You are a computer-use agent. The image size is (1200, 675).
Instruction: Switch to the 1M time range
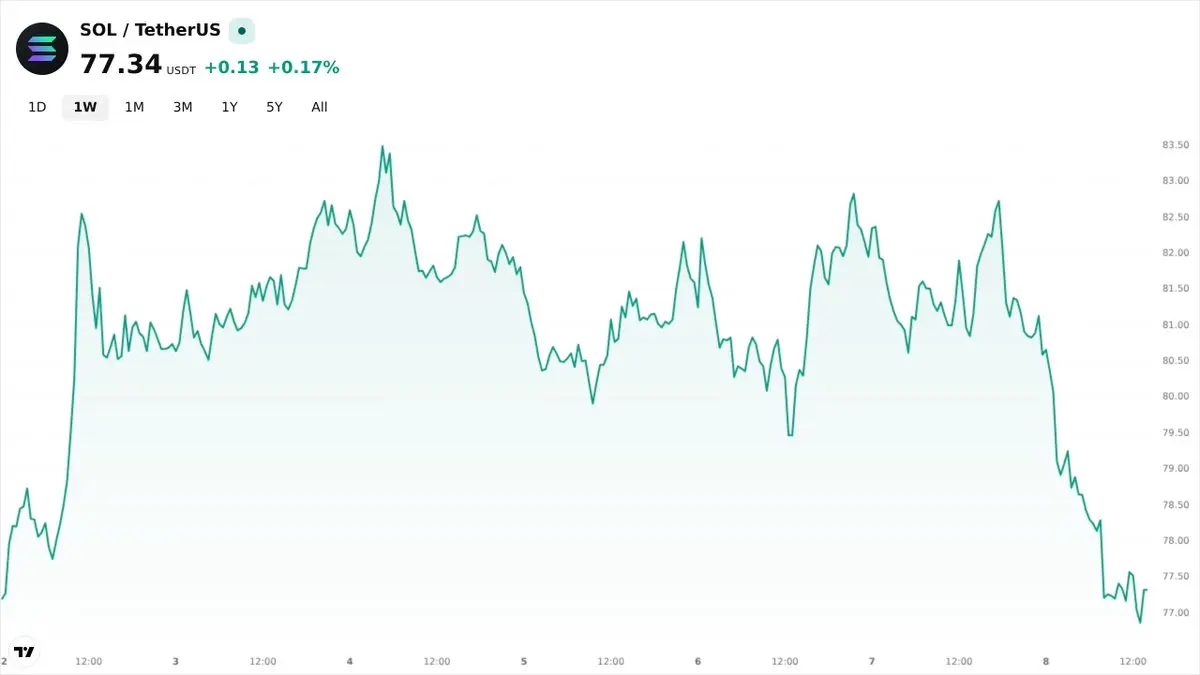pyautogui.click(x=134, y=107)
